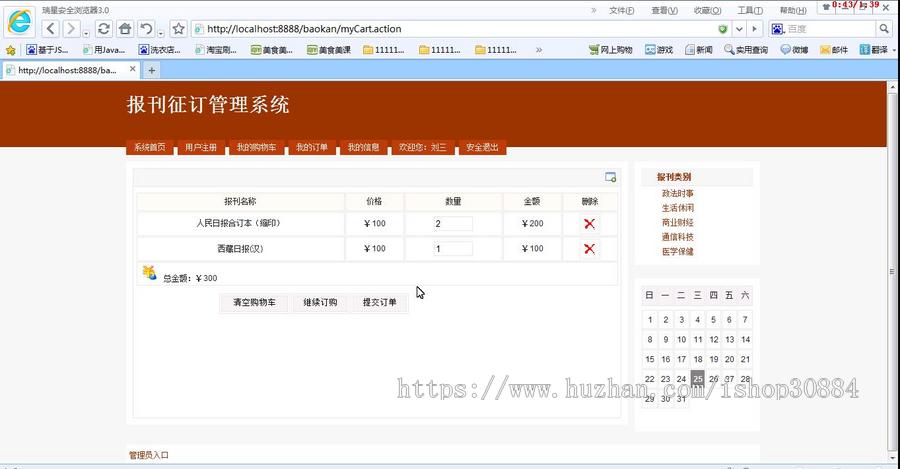This screenshot has height=469, width=900.
Task: Open 我的订单 nav item
Action: 312,148
